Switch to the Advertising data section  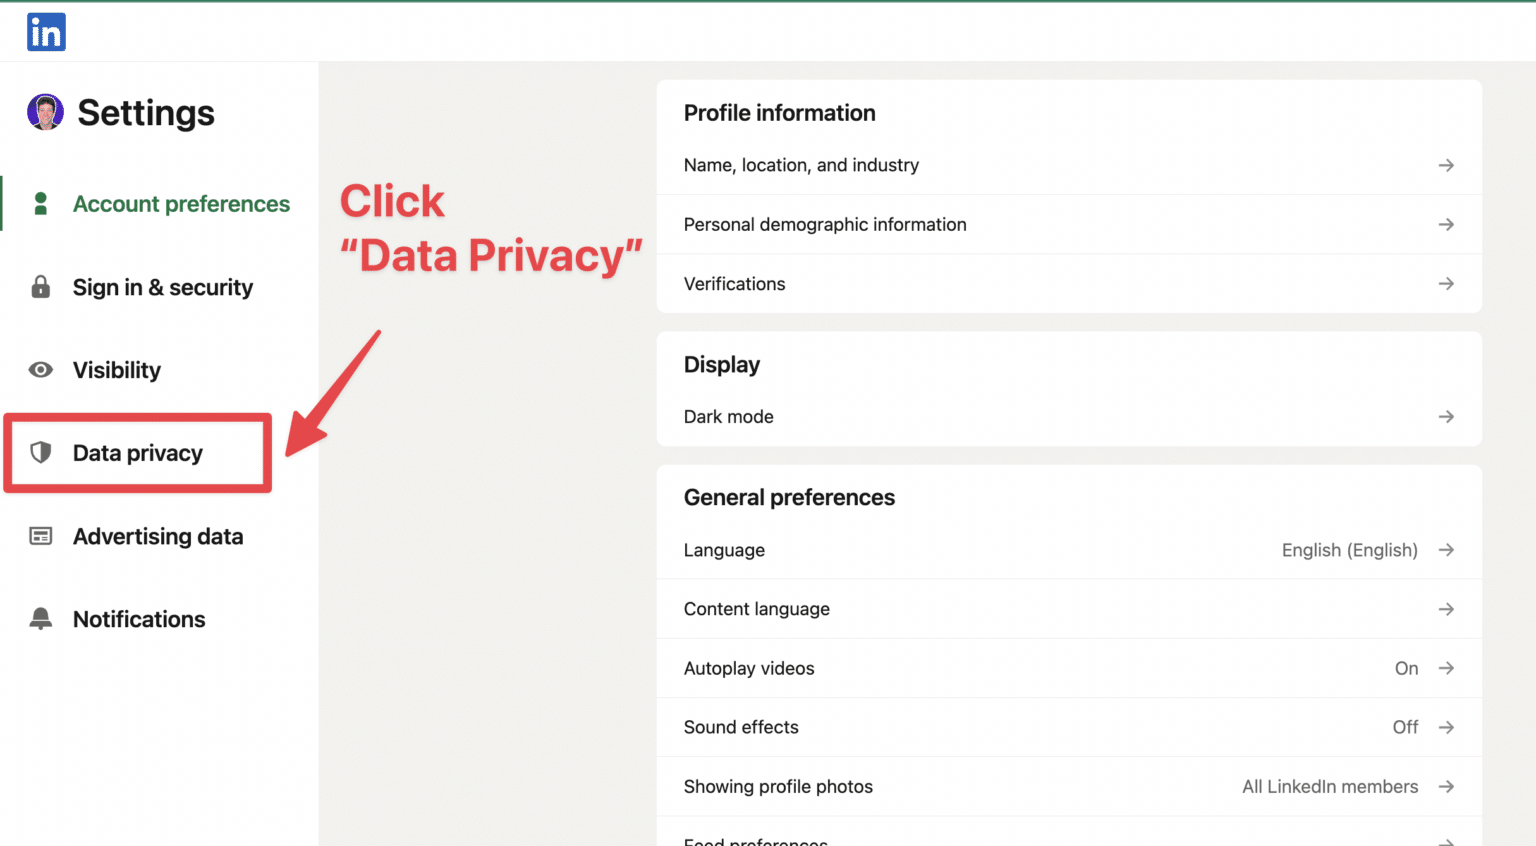pyautogui.click(x=158, y=536)
